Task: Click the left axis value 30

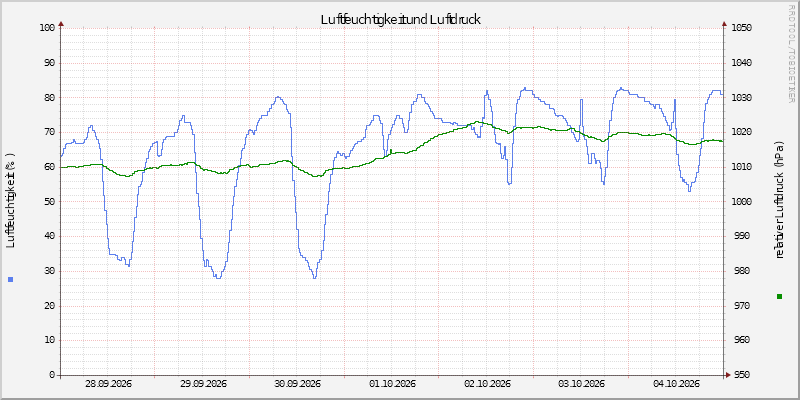Action: click(49, 271)
